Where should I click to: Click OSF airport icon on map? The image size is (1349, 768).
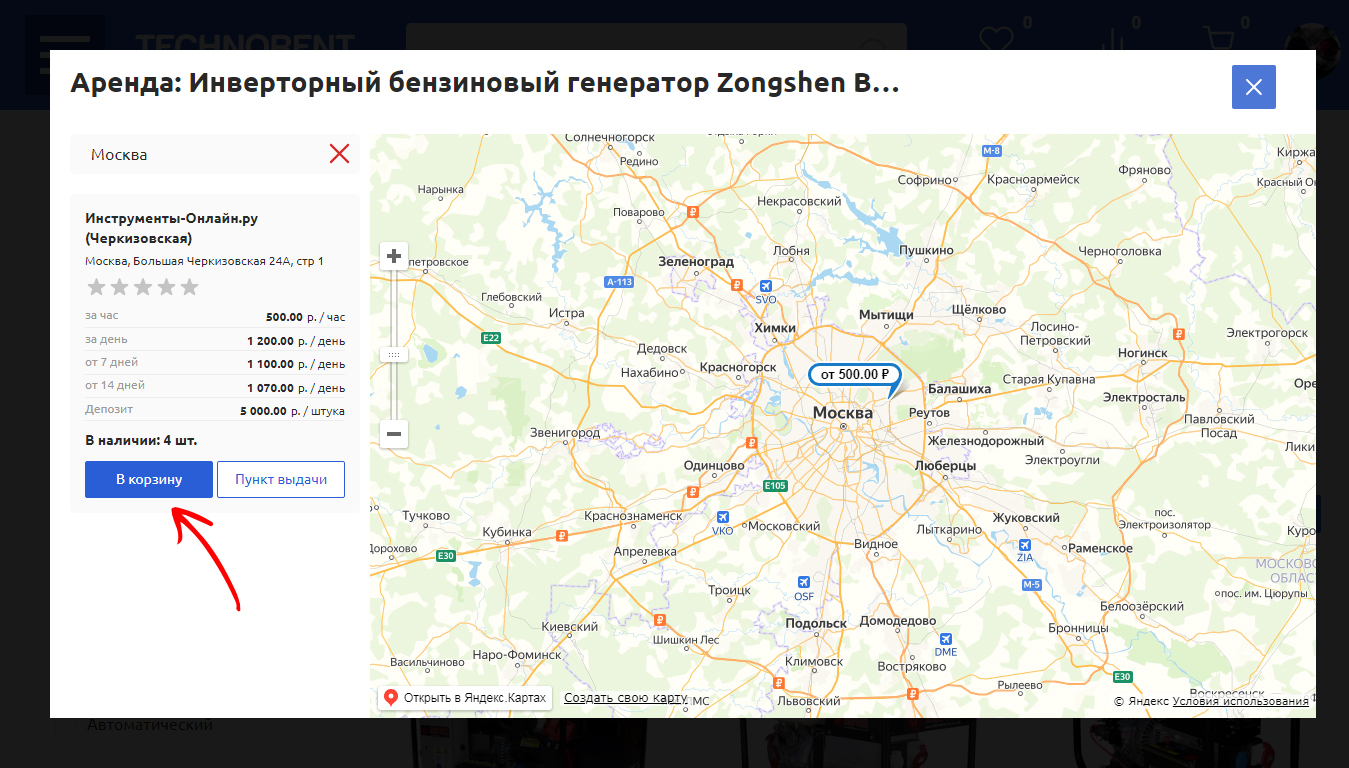(x=803, y=583)
